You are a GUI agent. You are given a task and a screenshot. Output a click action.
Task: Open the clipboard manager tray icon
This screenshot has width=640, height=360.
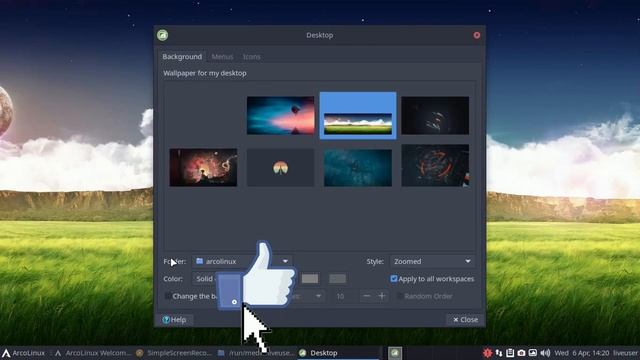510,353
